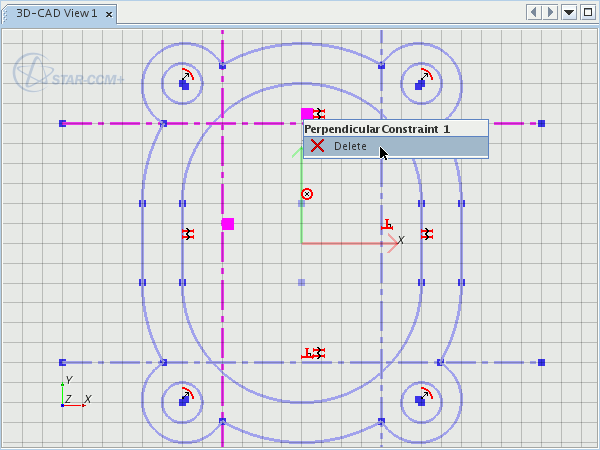Select the magenta square on the top horizontal line
Screen dimensions: 600x450
point(307,114)
